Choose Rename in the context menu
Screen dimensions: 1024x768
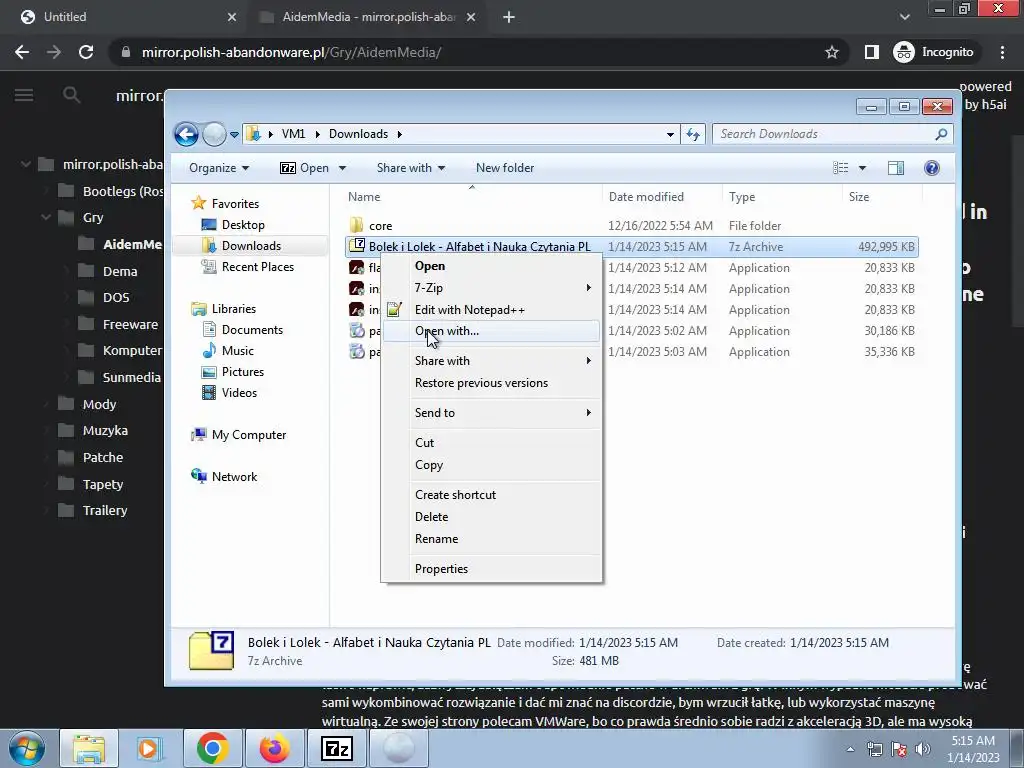click(x=490, y=539)
